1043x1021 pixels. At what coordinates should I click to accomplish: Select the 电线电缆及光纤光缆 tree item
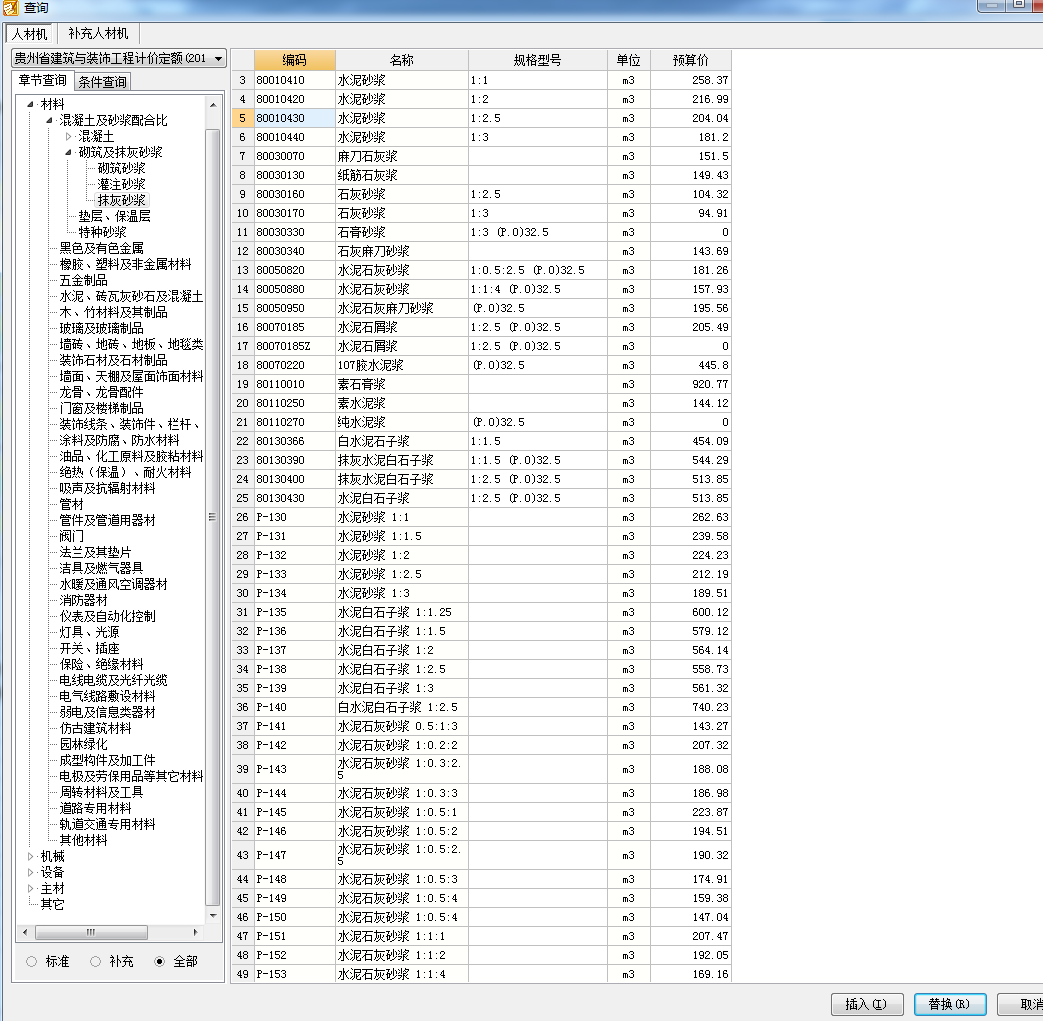click(113, 680)
